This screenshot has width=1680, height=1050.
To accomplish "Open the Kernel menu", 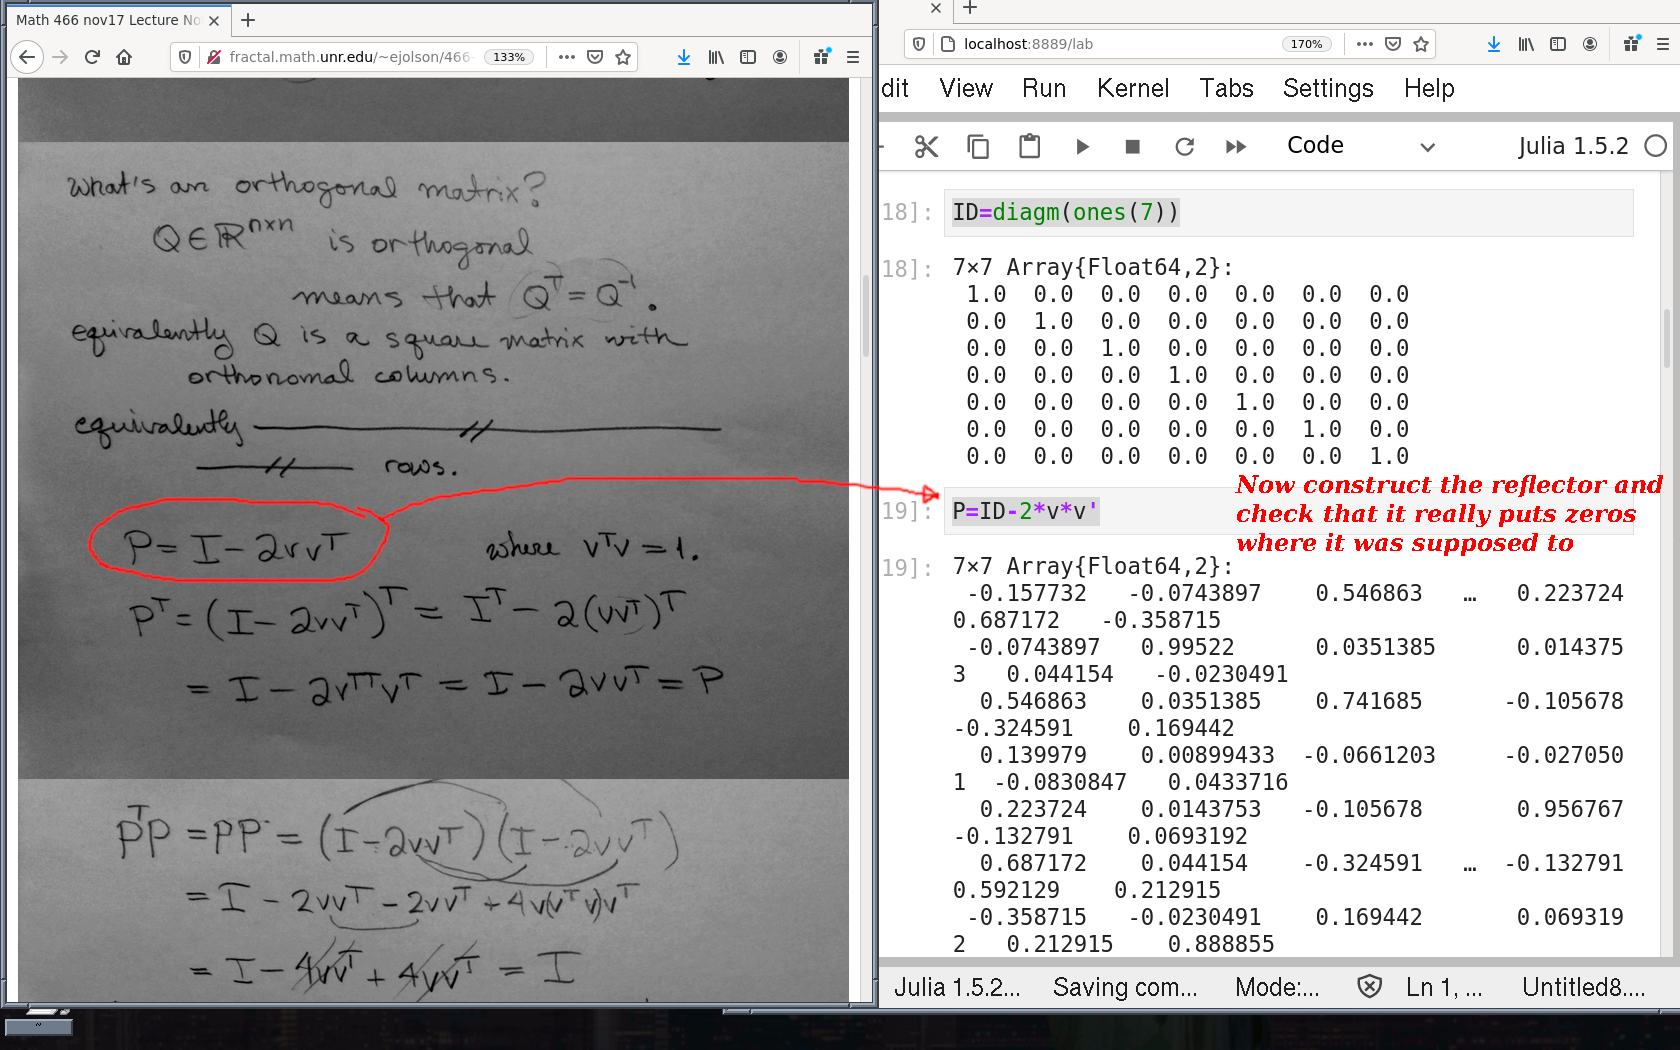I will pyautogui.click(x=1132, y=88).
